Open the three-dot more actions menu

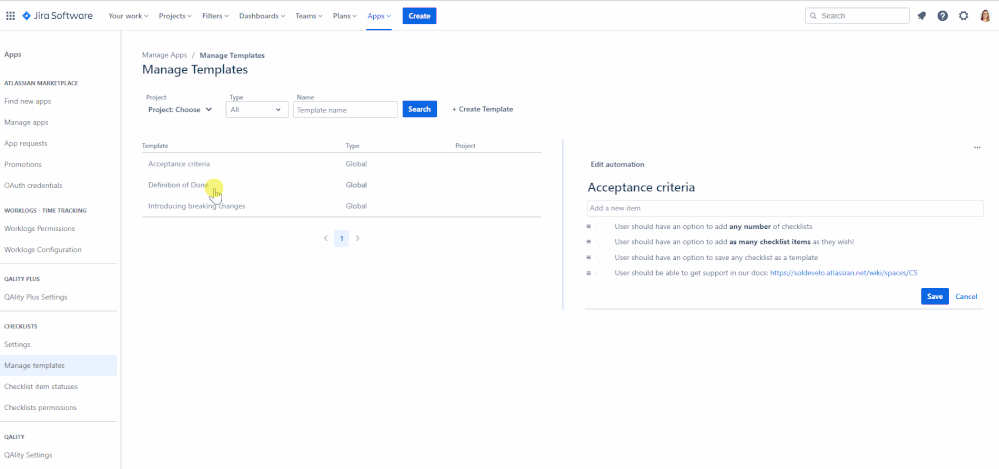pyautogui.click(x=977, y=148)
